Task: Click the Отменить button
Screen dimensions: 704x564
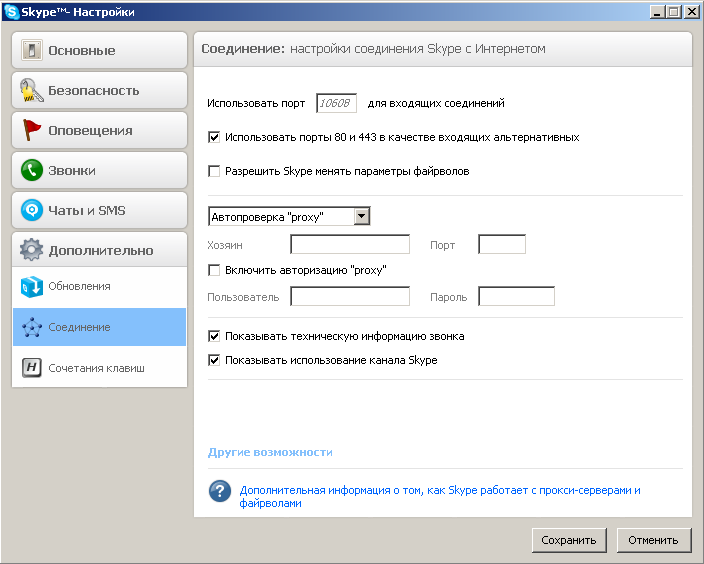Action: pyautogui.click(x=654, y=540)
